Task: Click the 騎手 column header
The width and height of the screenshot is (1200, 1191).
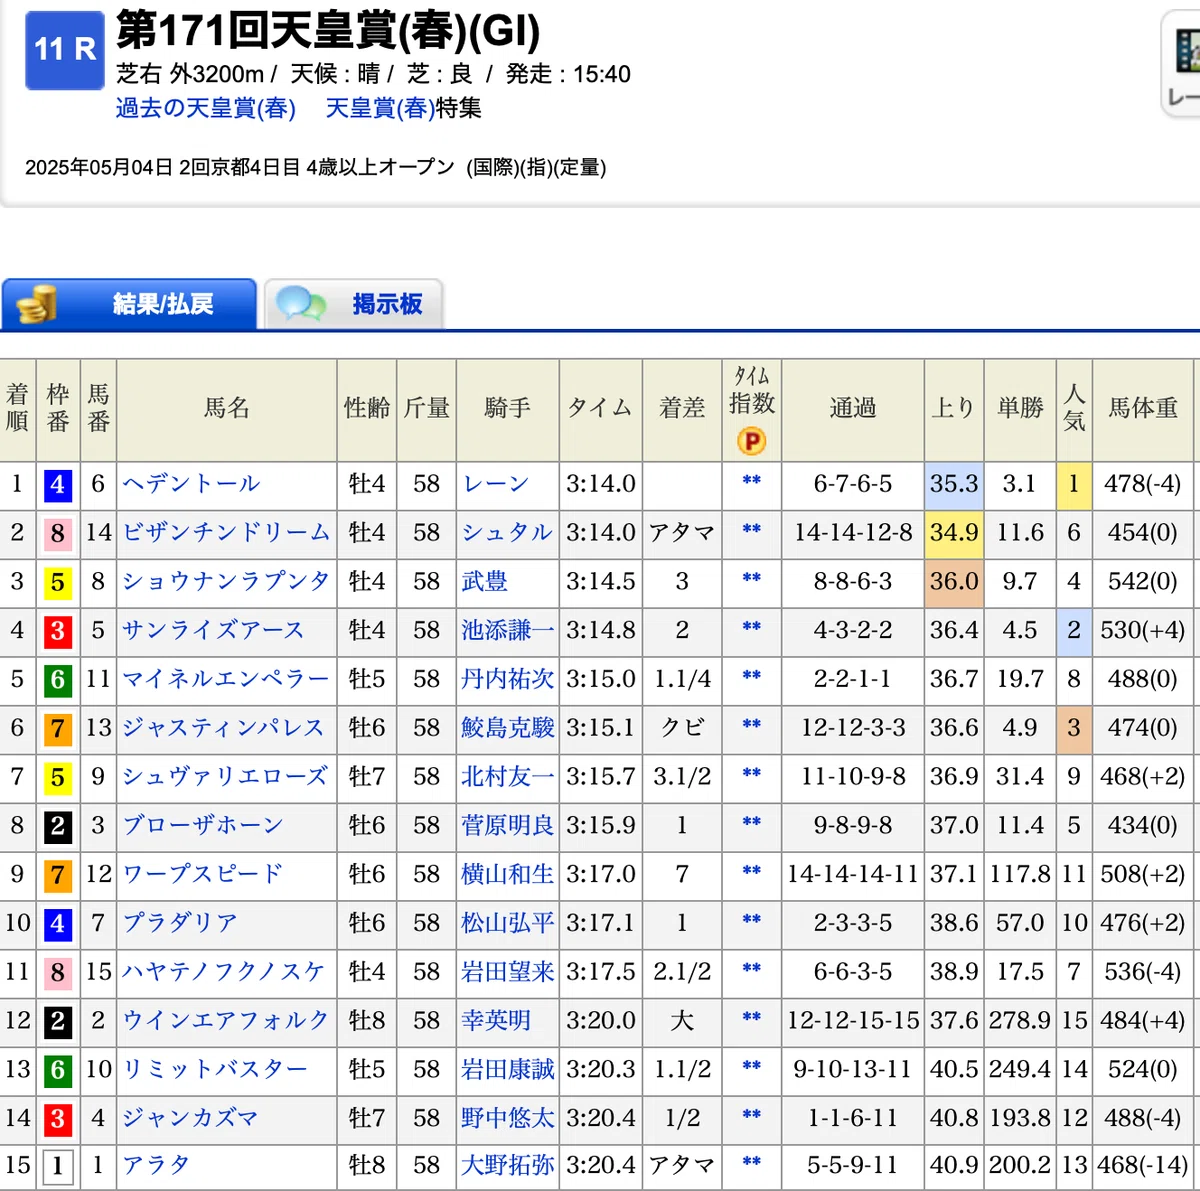Action: [507, 408]
